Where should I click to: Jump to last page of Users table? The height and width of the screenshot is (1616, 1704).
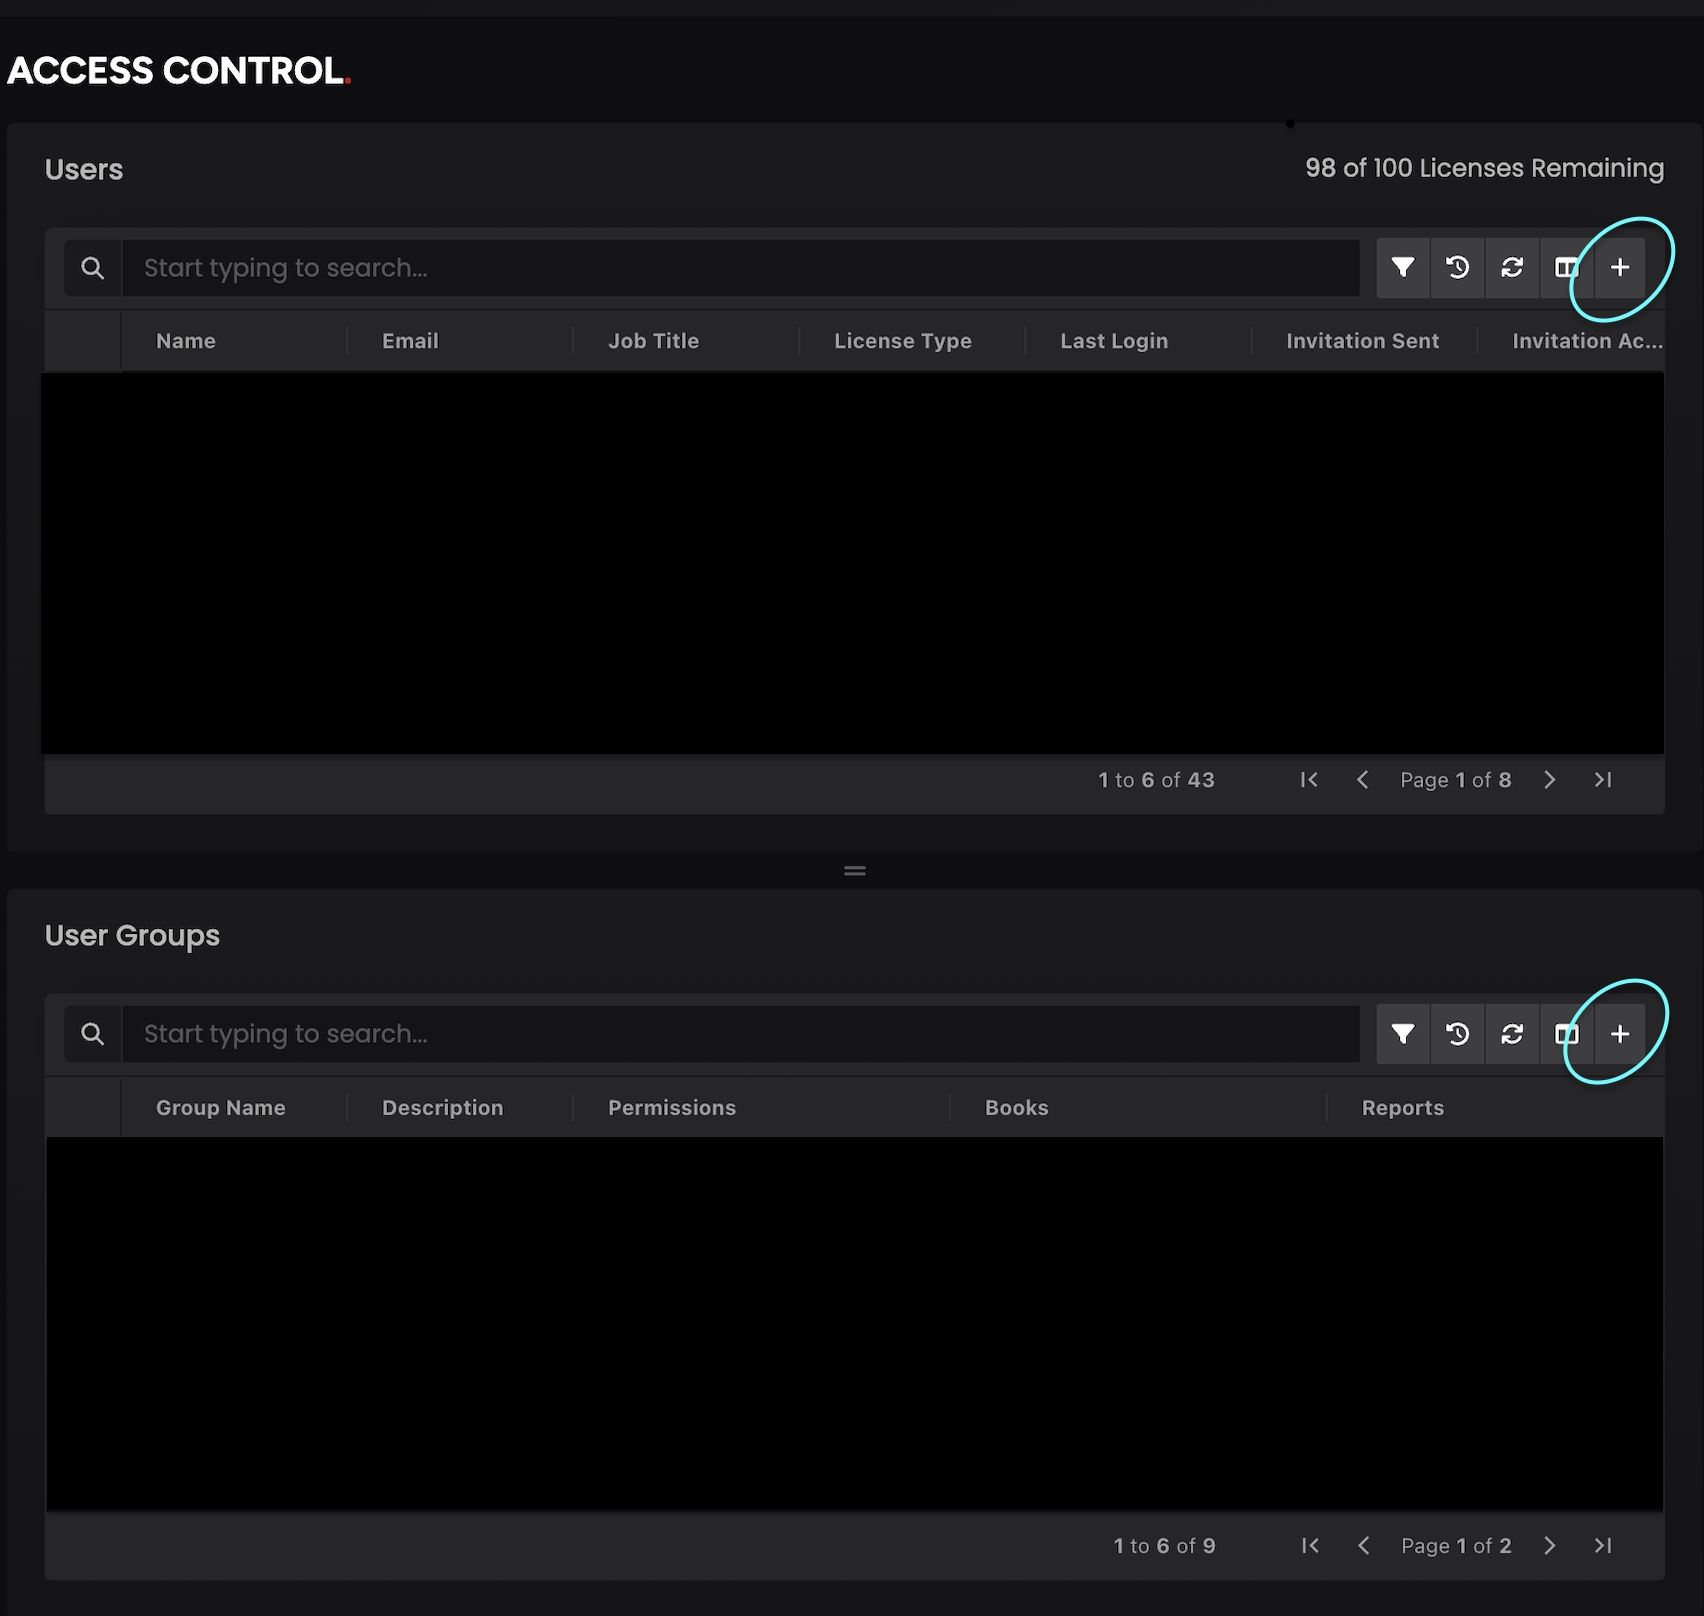1603,780
